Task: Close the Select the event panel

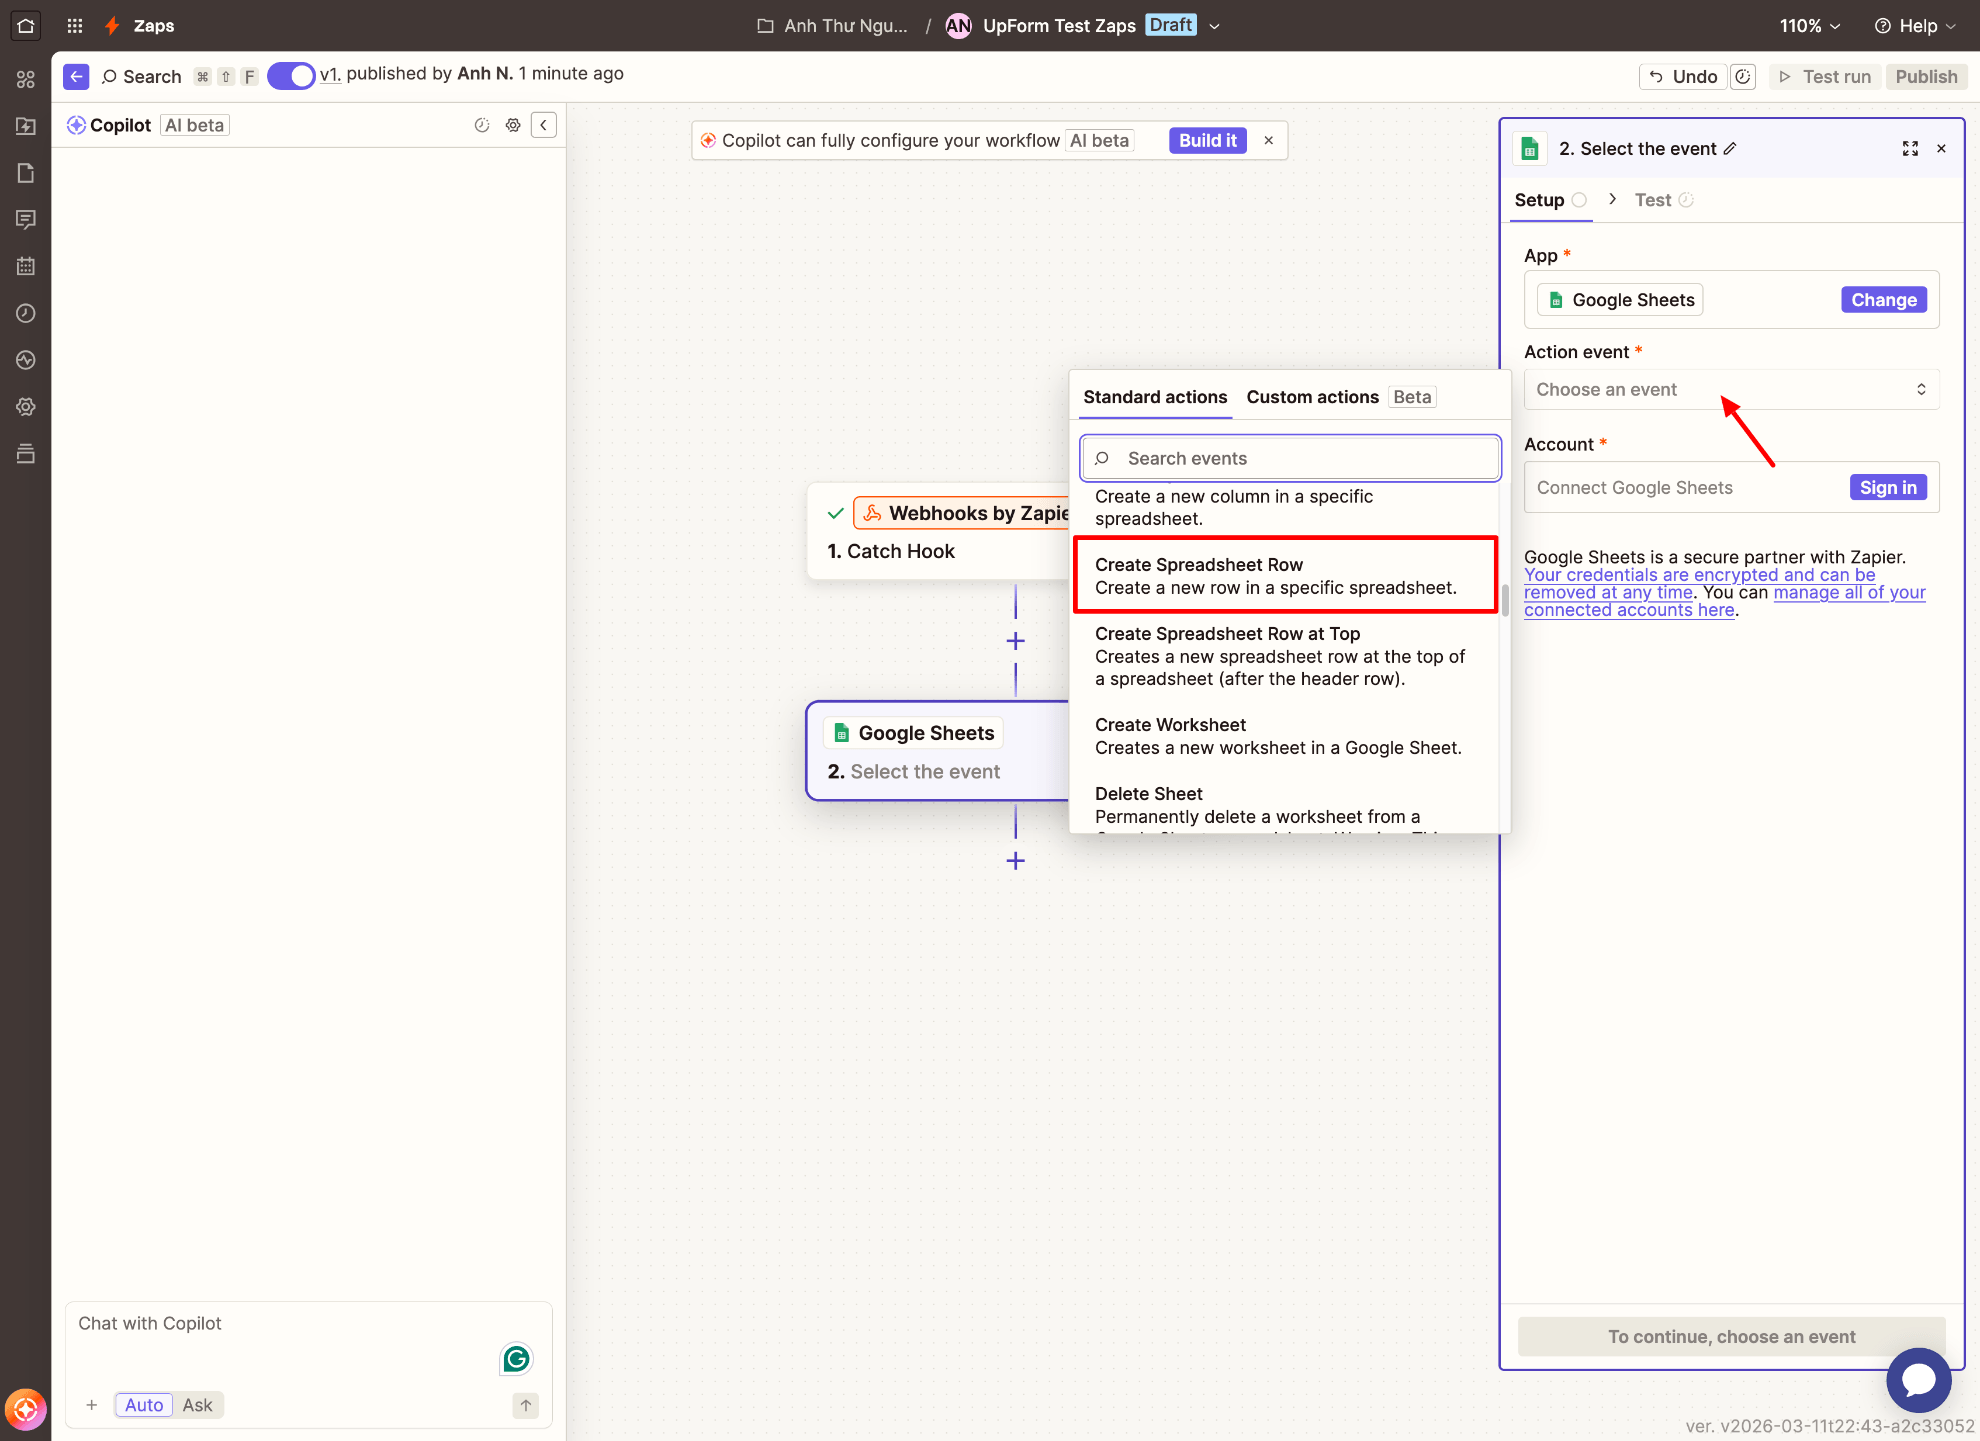Action: [x=1942, y=149]
